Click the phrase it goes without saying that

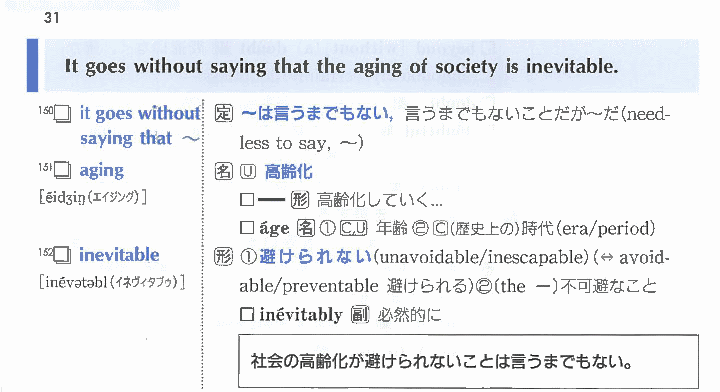point(140,126)
